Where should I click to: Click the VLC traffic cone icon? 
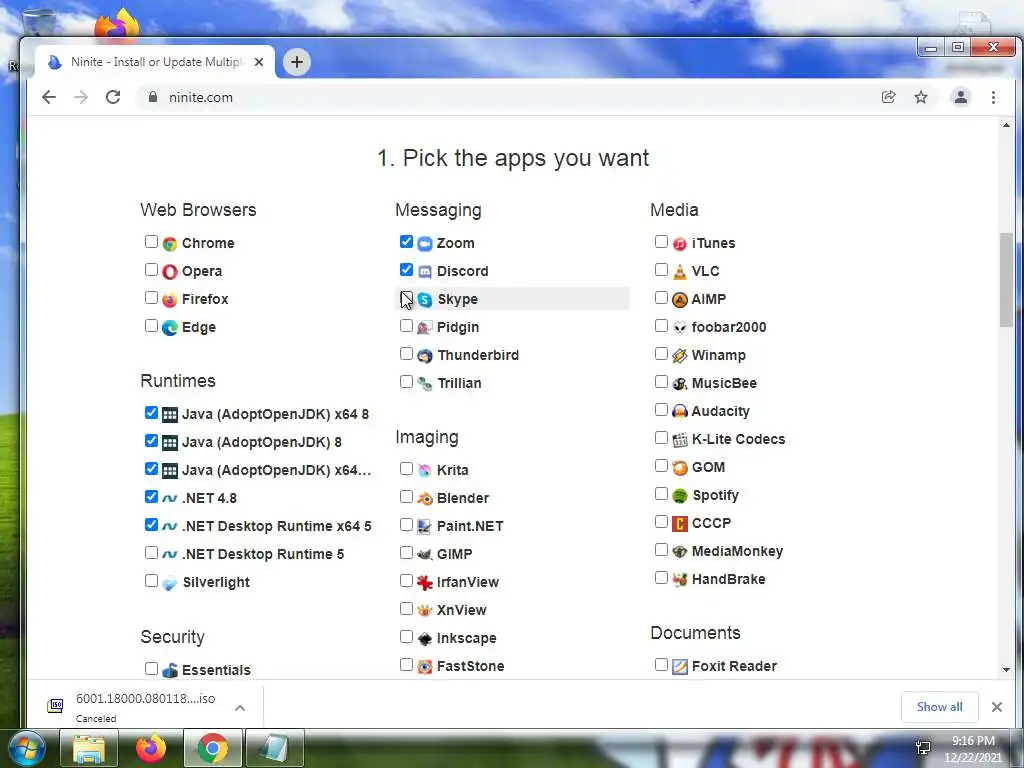pyautogui.click(x=680, y=272)
